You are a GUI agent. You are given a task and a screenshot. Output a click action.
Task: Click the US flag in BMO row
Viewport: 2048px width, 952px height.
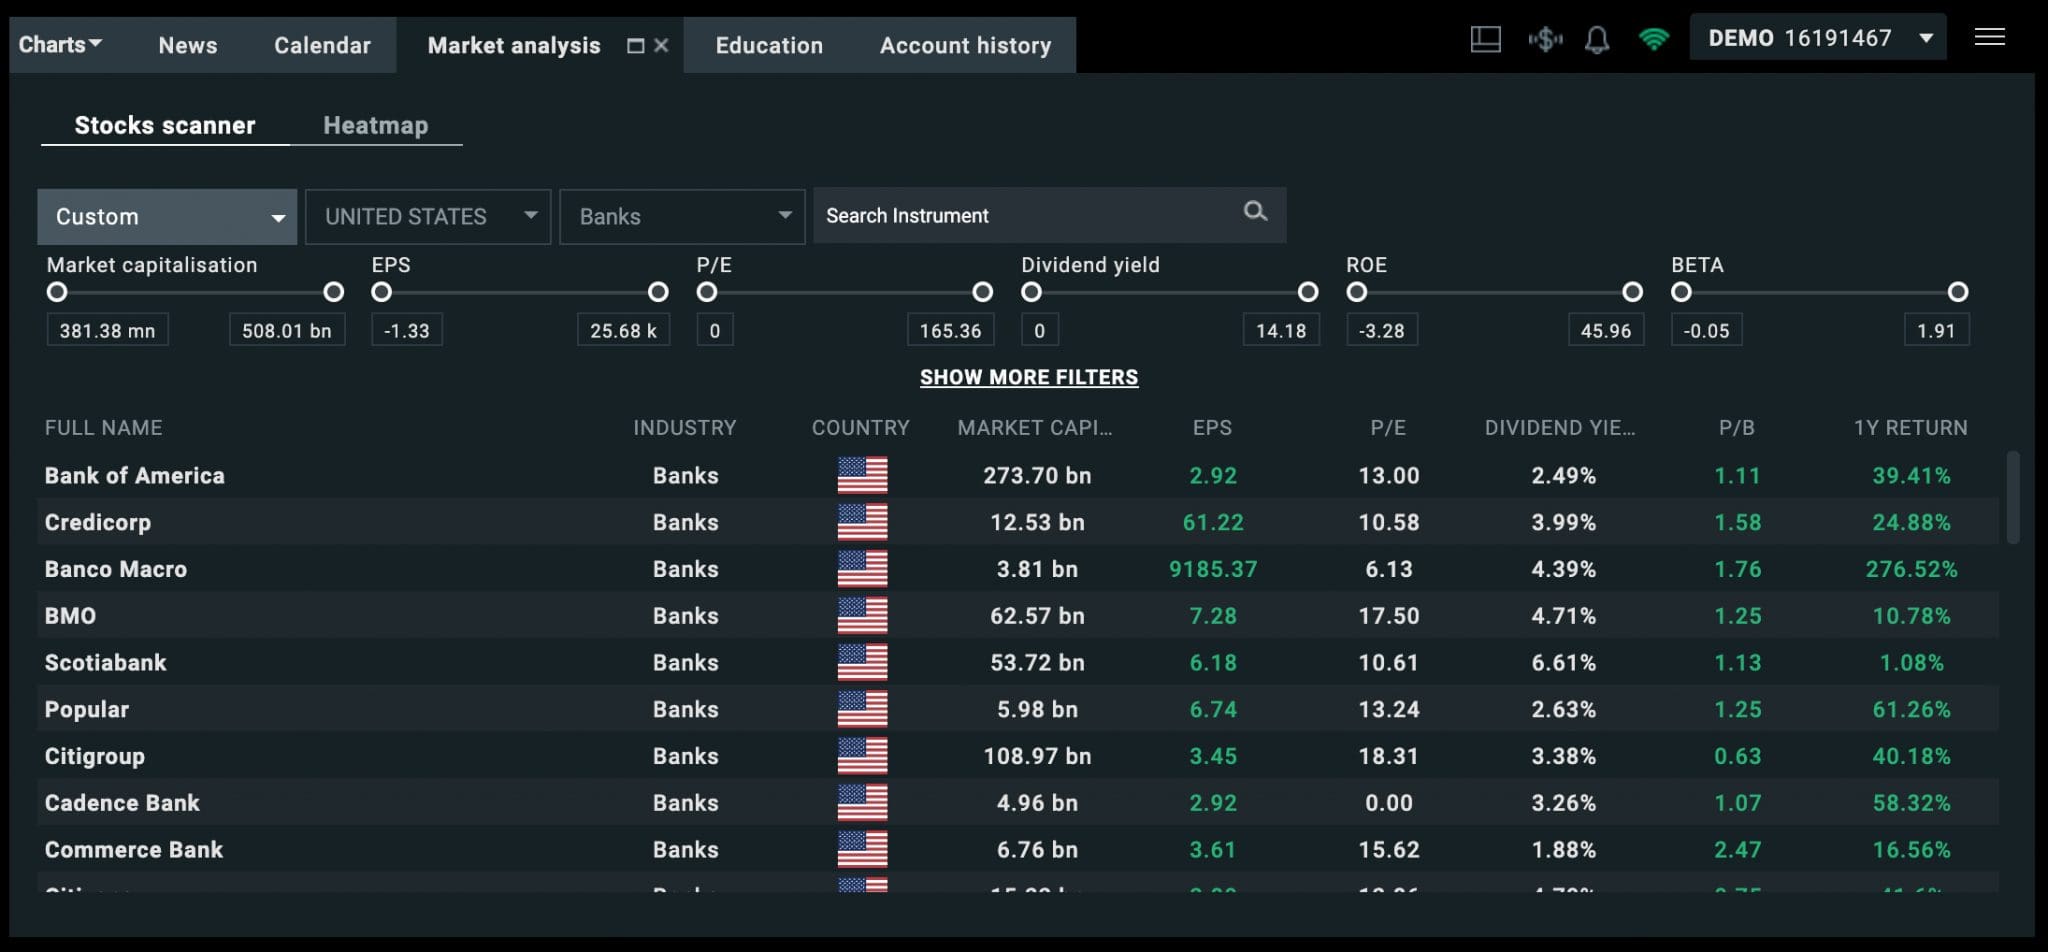pyautogui.click(x=862, y=615)
